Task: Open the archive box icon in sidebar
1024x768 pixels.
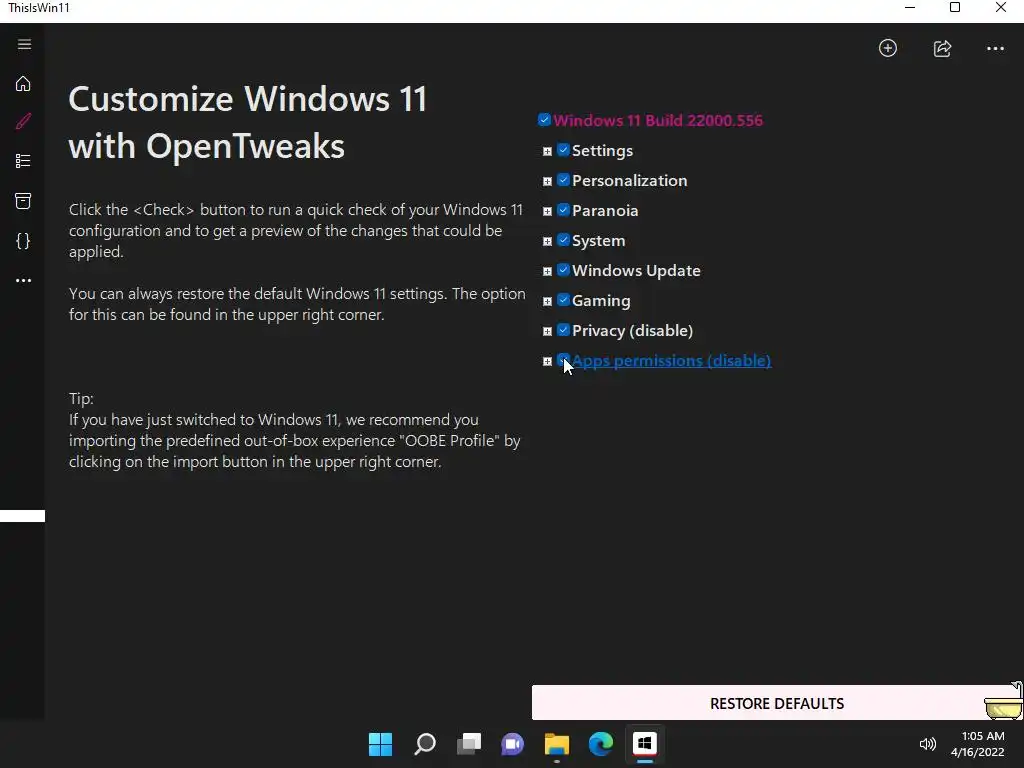Action: [23, 200]
